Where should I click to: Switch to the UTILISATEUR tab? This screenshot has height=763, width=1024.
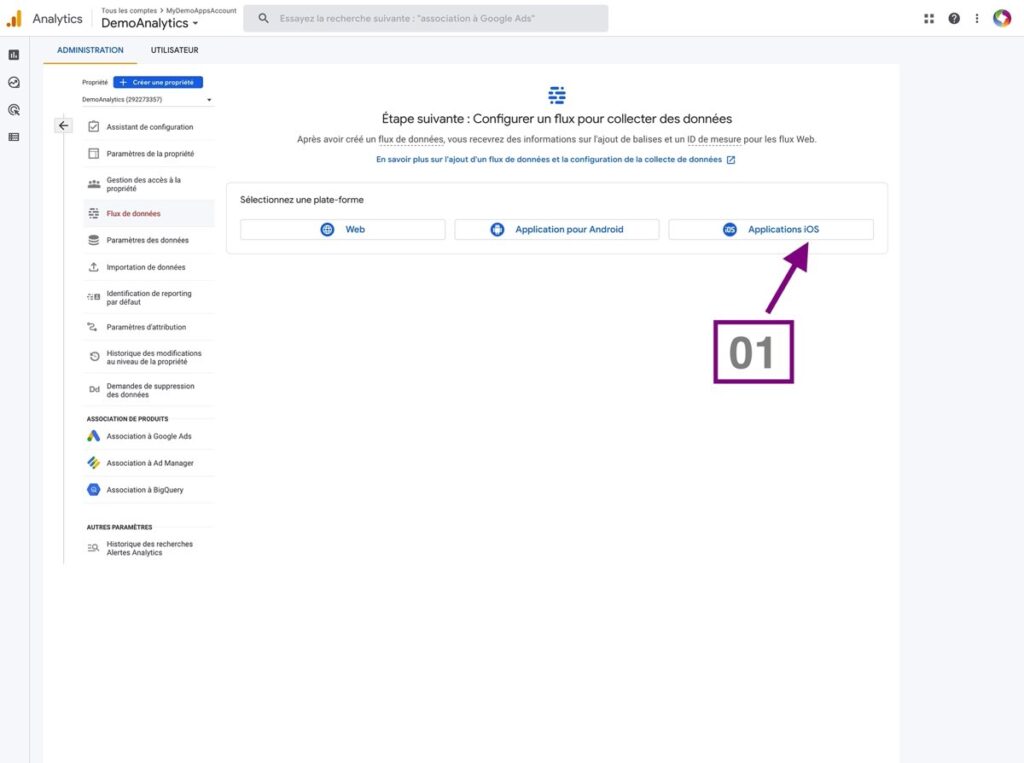pos(174,50)
